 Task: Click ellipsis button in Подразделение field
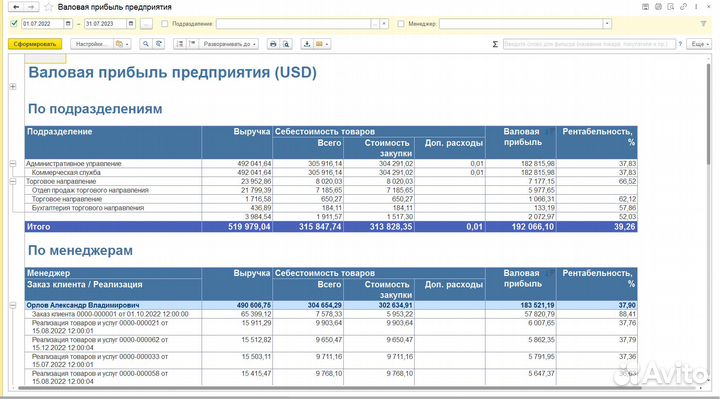click(x=375, y=23)
